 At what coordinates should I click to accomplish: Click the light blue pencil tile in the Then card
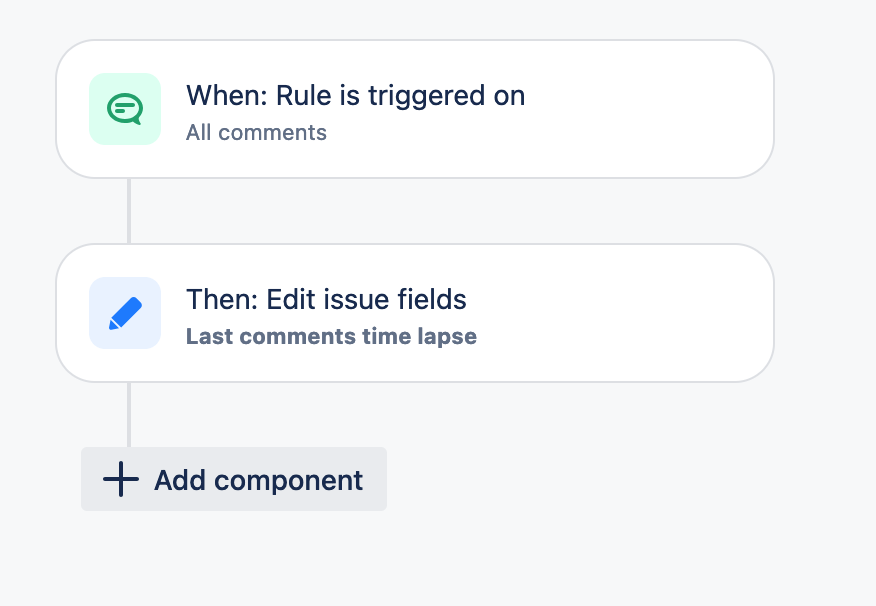pos(125,313)
